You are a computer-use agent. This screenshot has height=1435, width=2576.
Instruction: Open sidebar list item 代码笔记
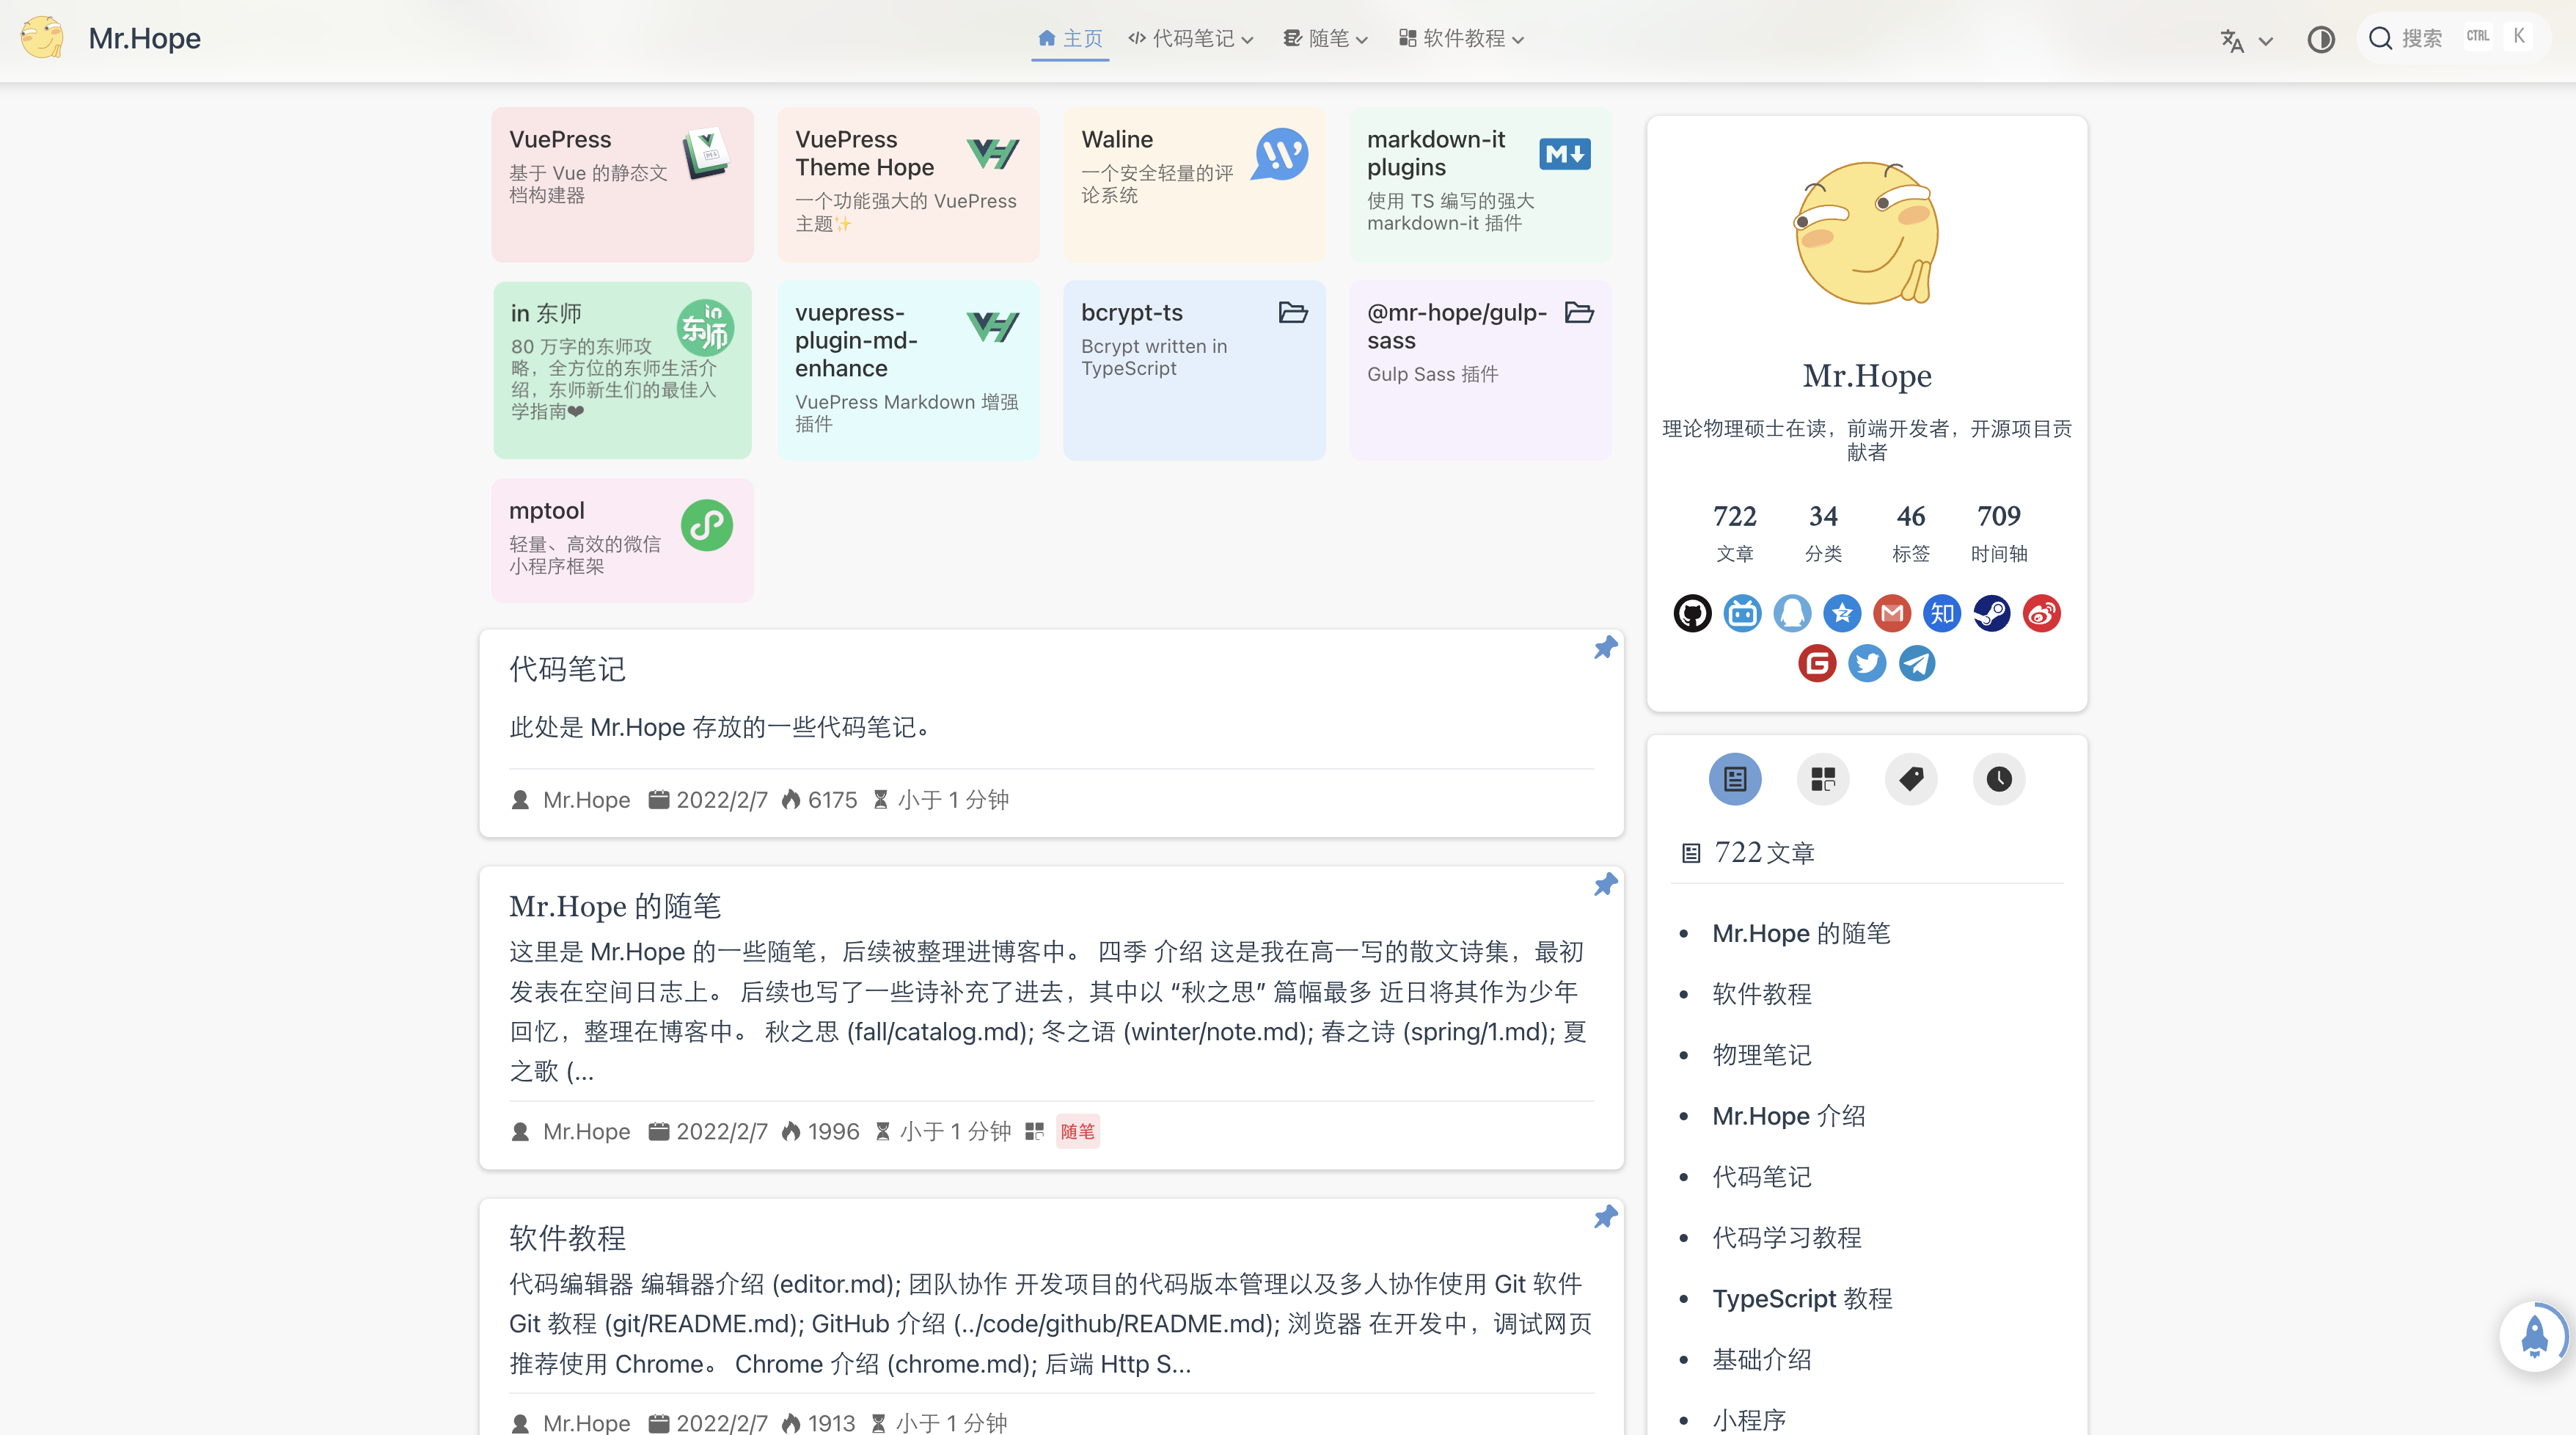tap(1761, 1177)
